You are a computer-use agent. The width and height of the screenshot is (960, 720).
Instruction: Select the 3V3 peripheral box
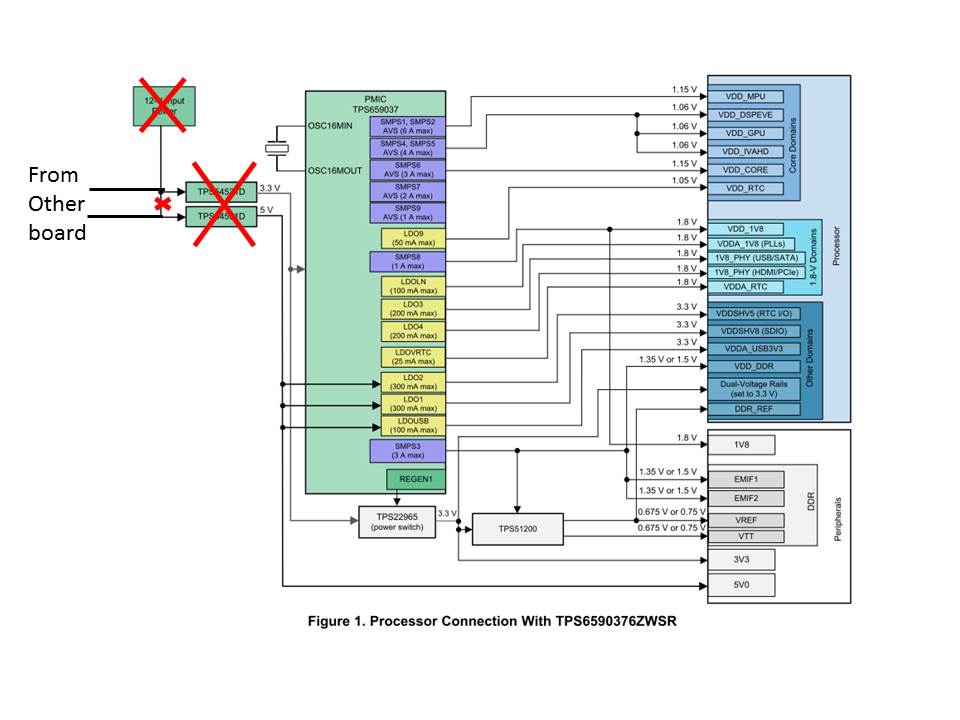pyautogui.click(x=741, y=560)
